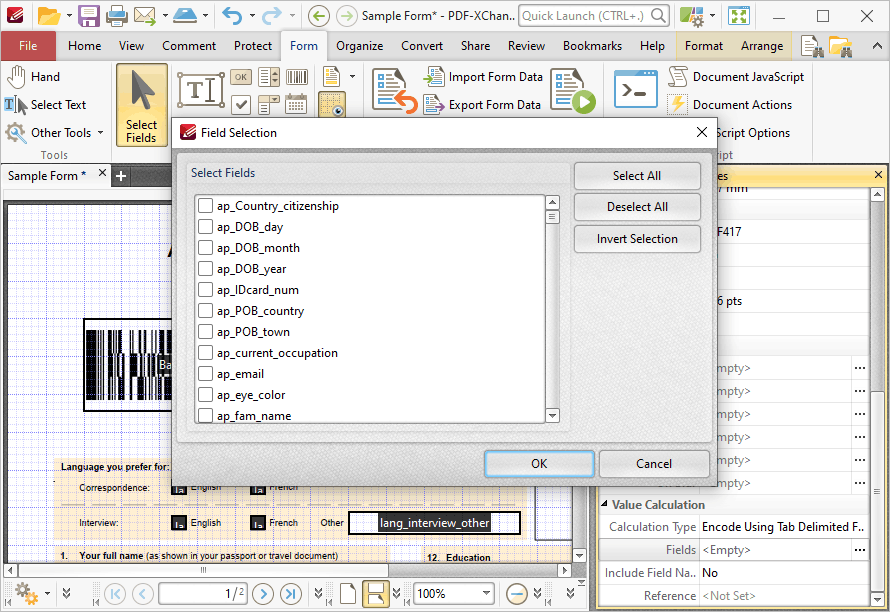
Task: Check the ap_Country_citizenship checkbox
Action: click(x=205, y=206)
